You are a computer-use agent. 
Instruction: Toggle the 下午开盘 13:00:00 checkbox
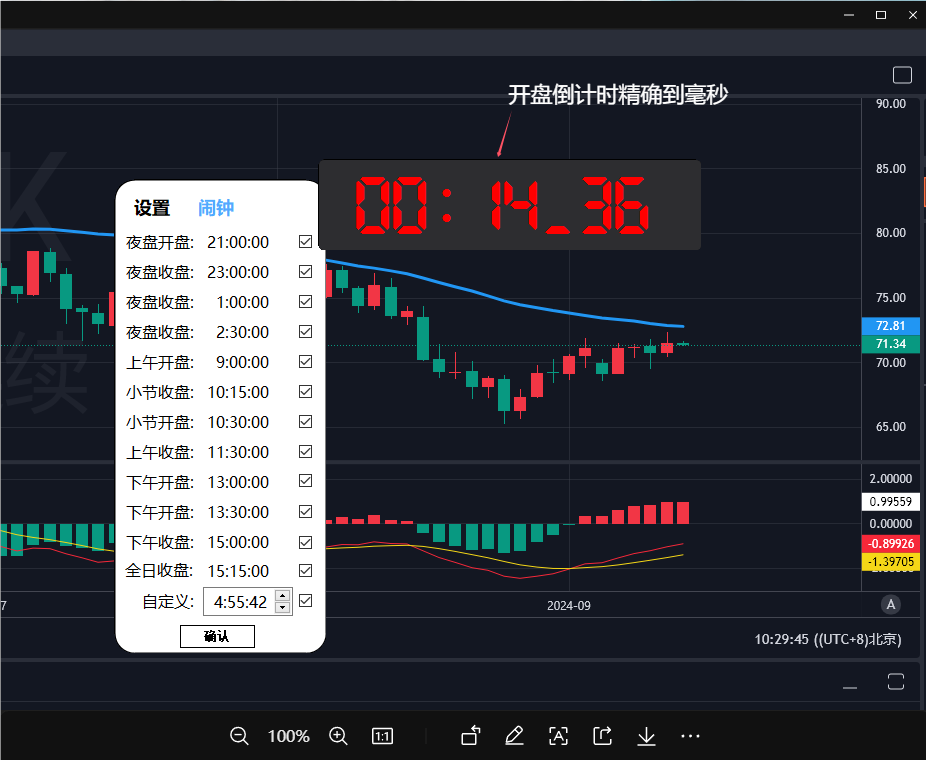(305, 481)
